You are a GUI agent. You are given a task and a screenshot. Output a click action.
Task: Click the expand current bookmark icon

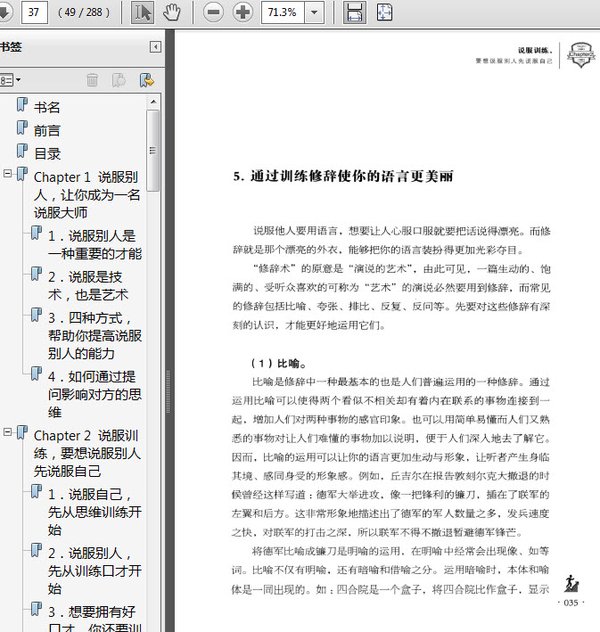point(147,80)
